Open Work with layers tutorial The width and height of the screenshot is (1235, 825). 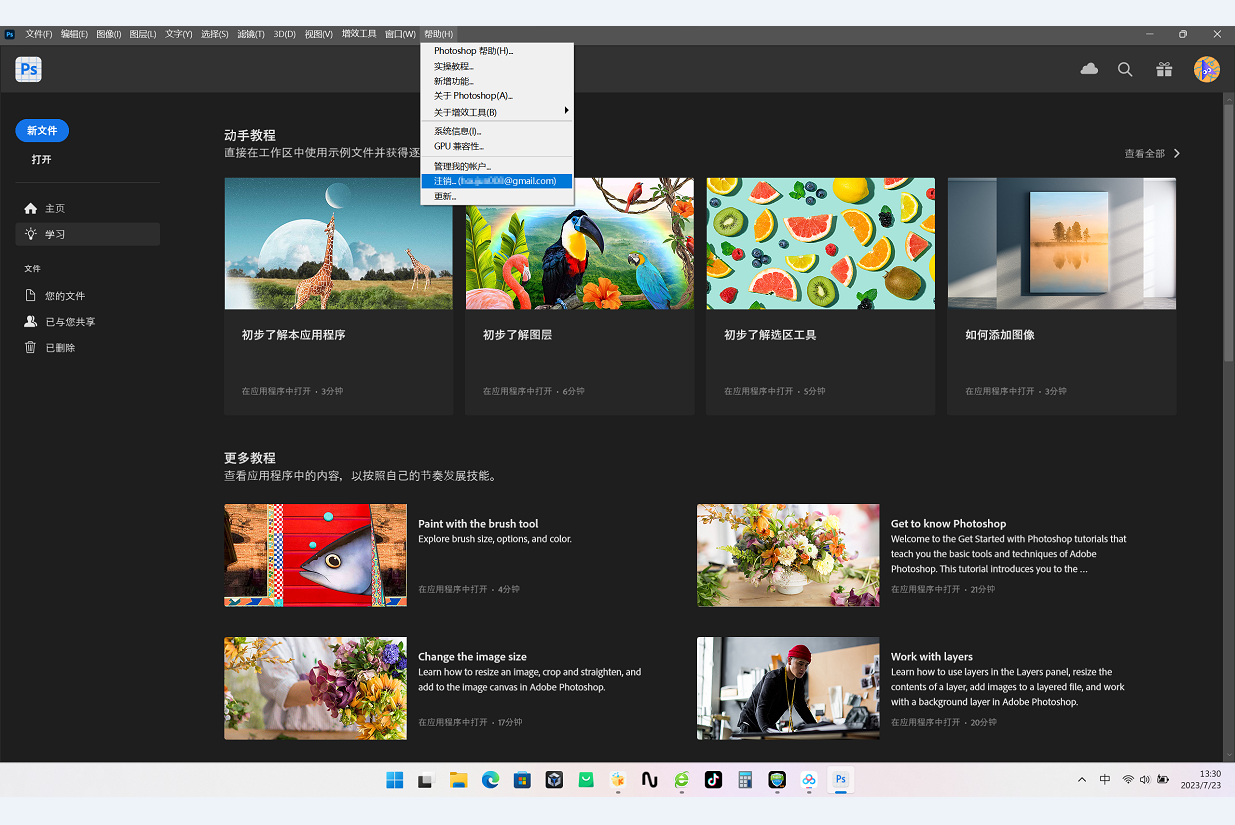(x=913, y=688)
